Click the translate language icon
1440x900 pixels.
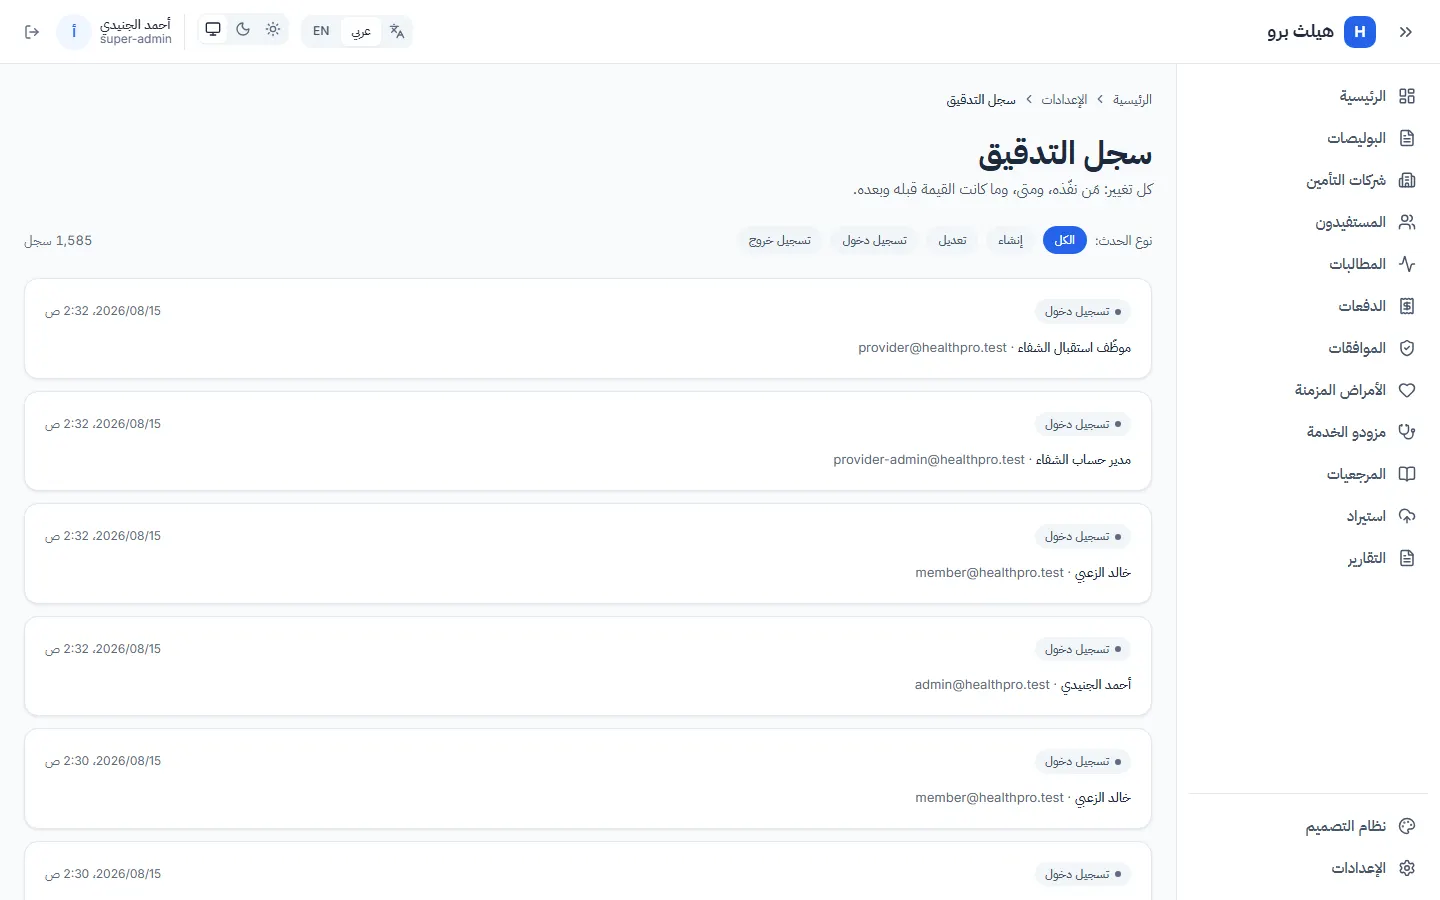[x=397, y=31]
